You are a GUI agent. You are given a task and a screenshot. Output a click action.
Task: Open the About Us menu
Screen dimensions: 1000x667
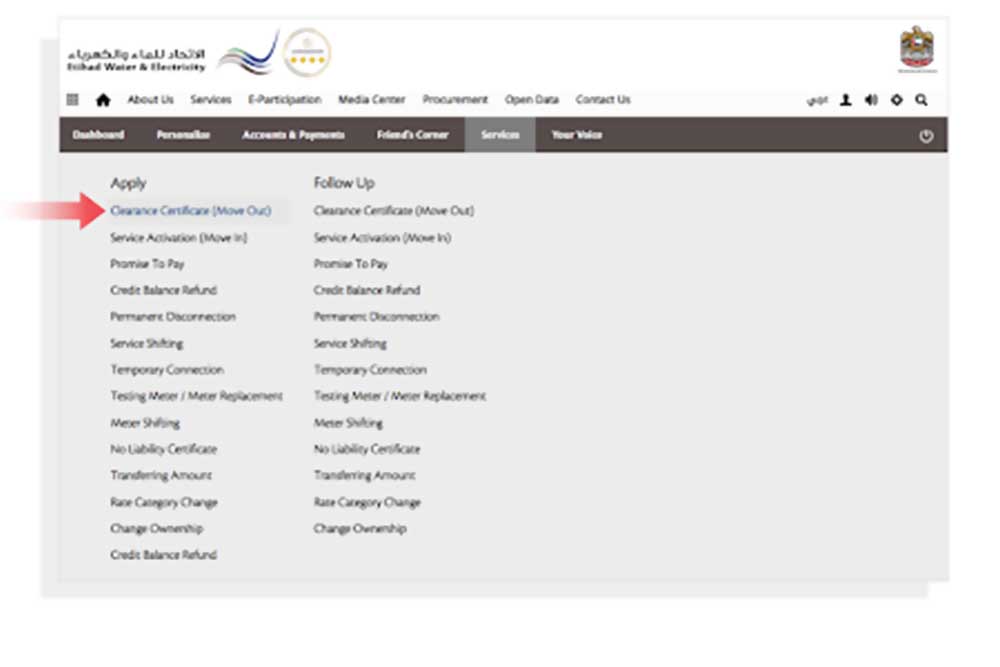point(151,99)
